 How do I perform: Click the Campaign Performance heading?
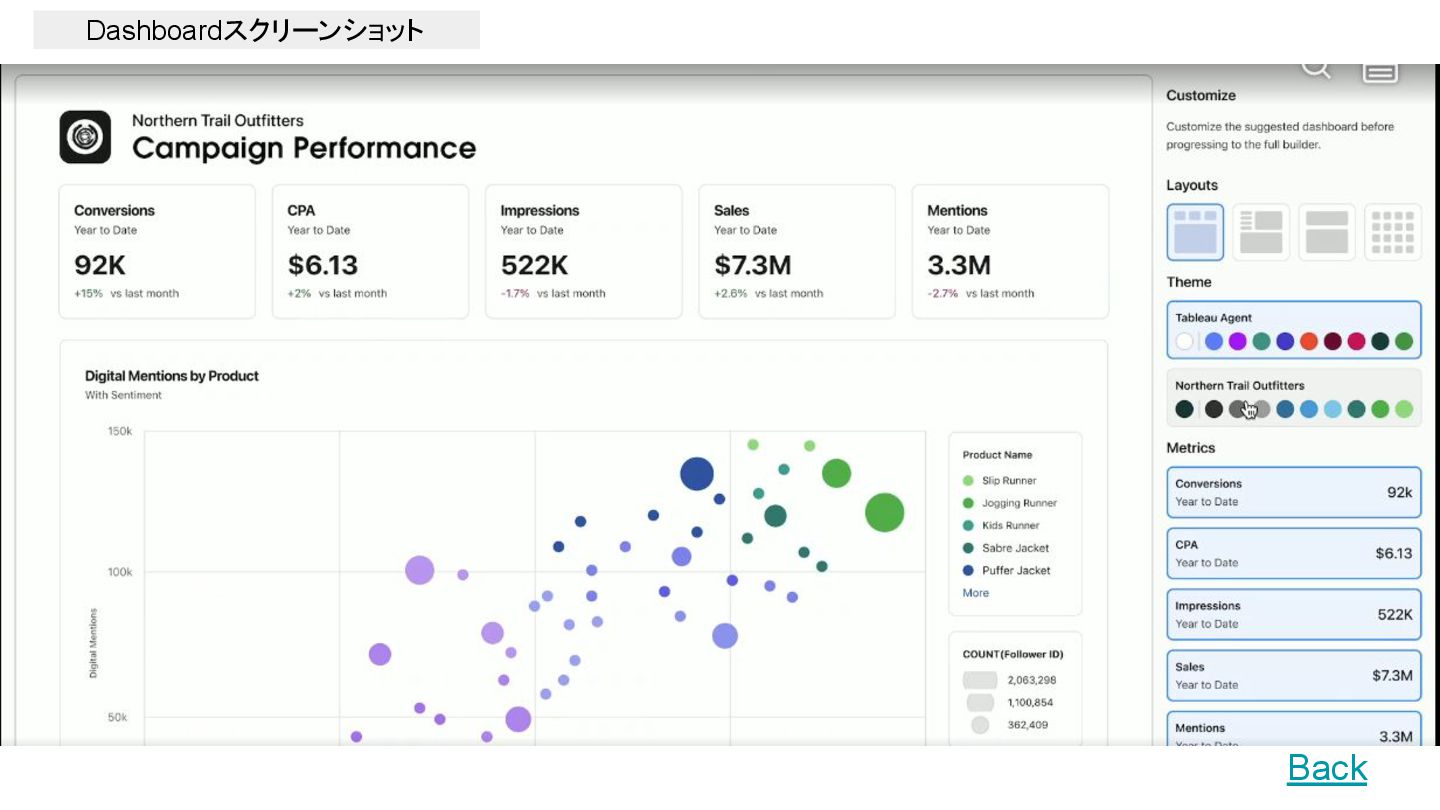coord(304,148)
